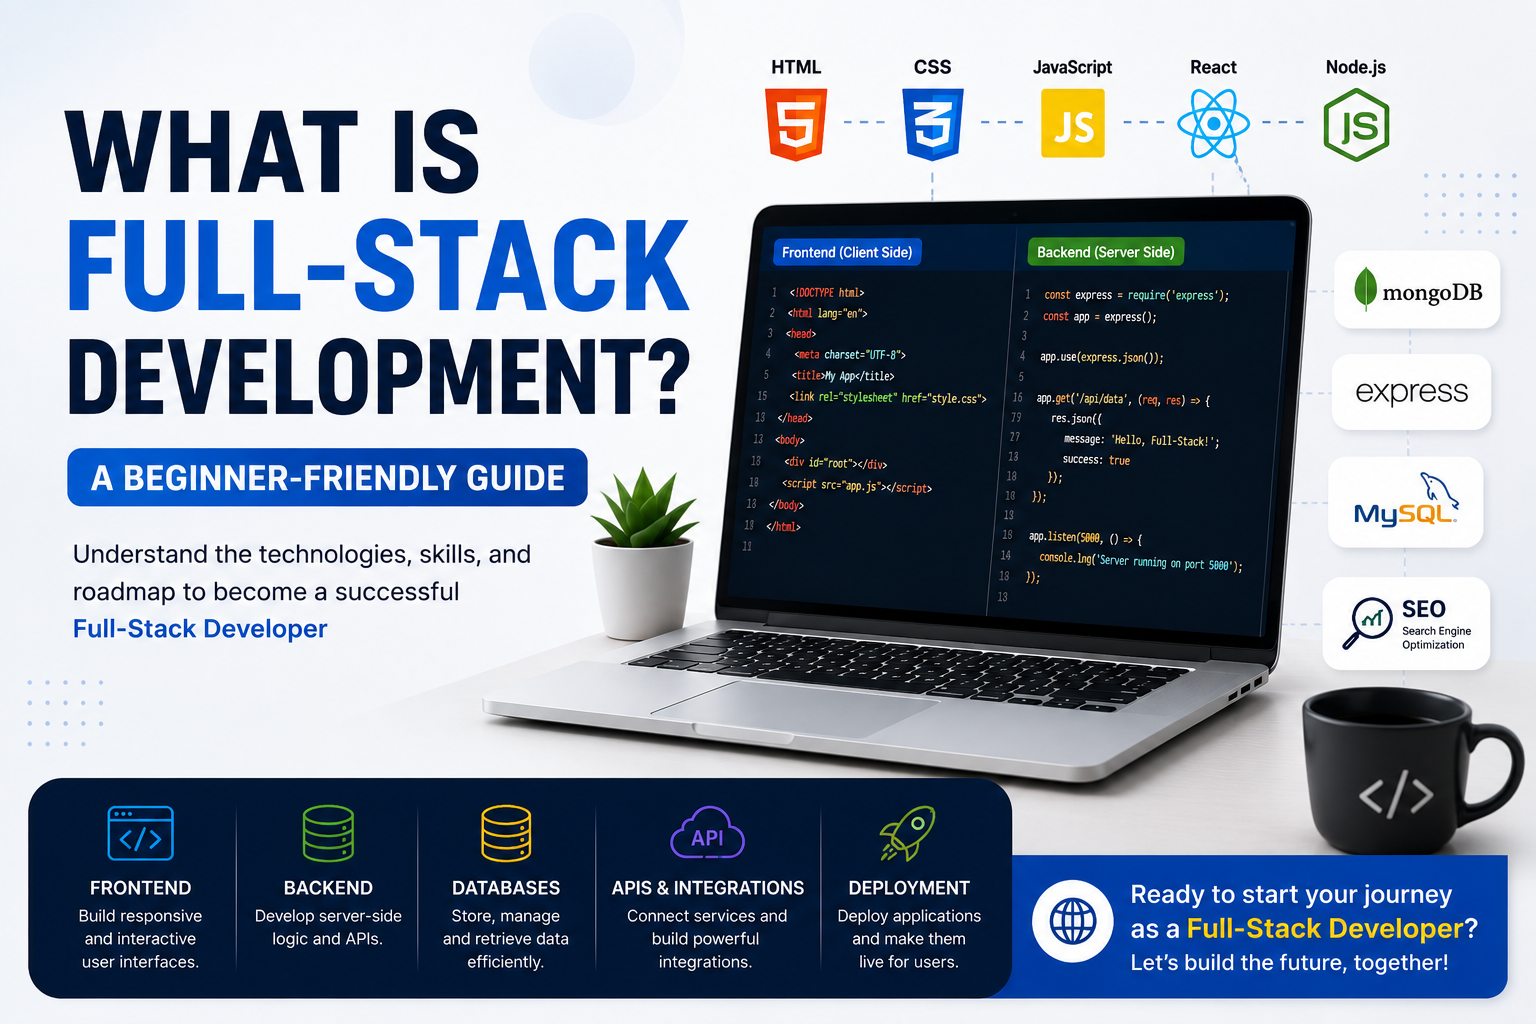This screenshot has height=1024, width=1536.
Task: Open the SEO Search Engine Optimization card
Action: (x=1406, y=624)
